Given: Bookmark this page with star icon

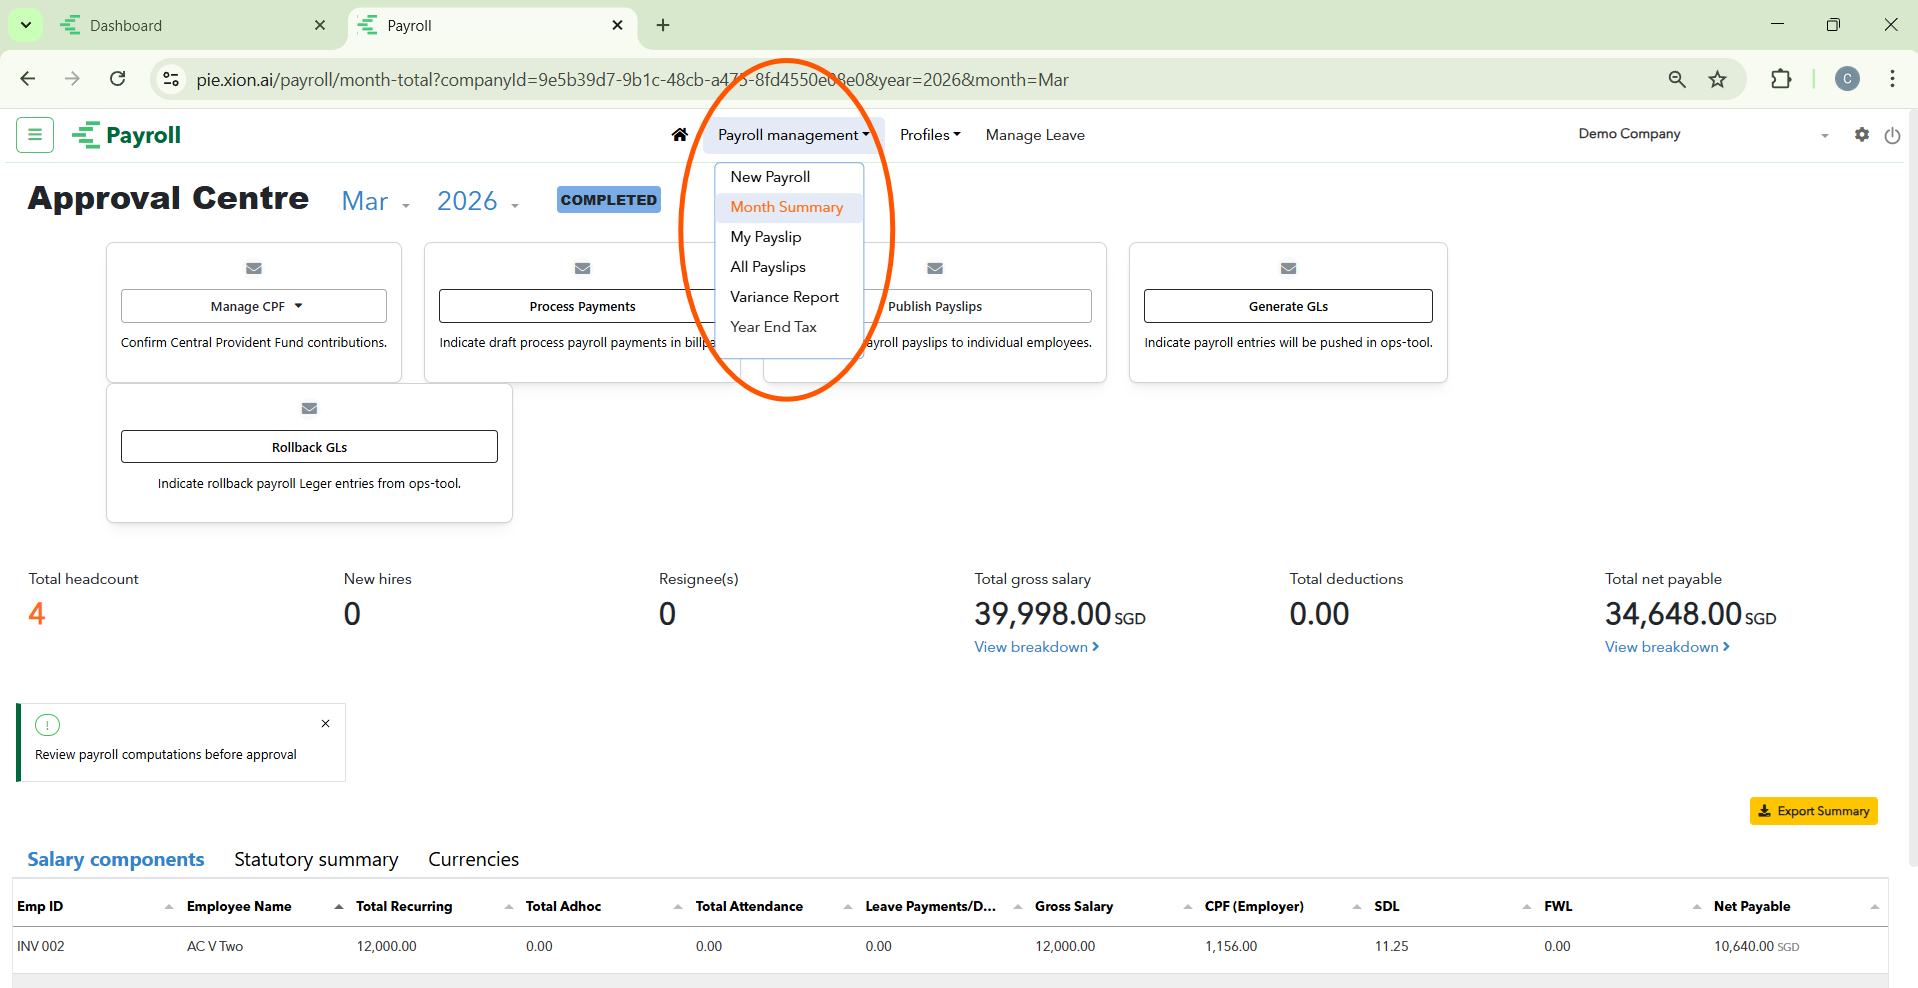Looking at the screenshot, I should (x=1717, y=80).
